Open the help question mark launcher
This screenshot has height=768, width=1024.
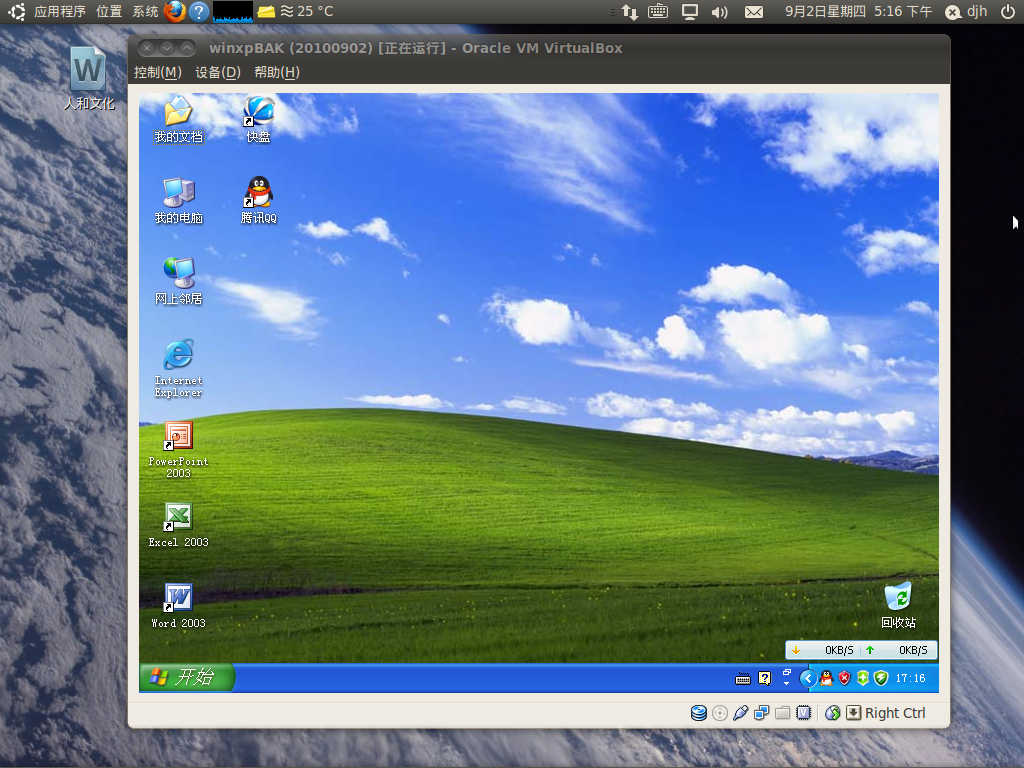[199, 11]
